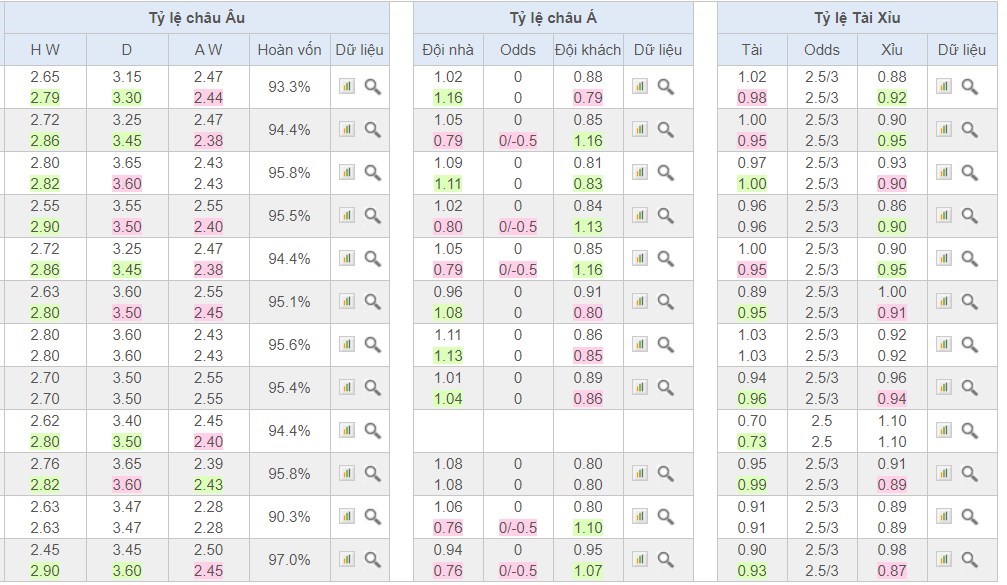Click the Tỷ lệ châu Á header

coord(552,18)
